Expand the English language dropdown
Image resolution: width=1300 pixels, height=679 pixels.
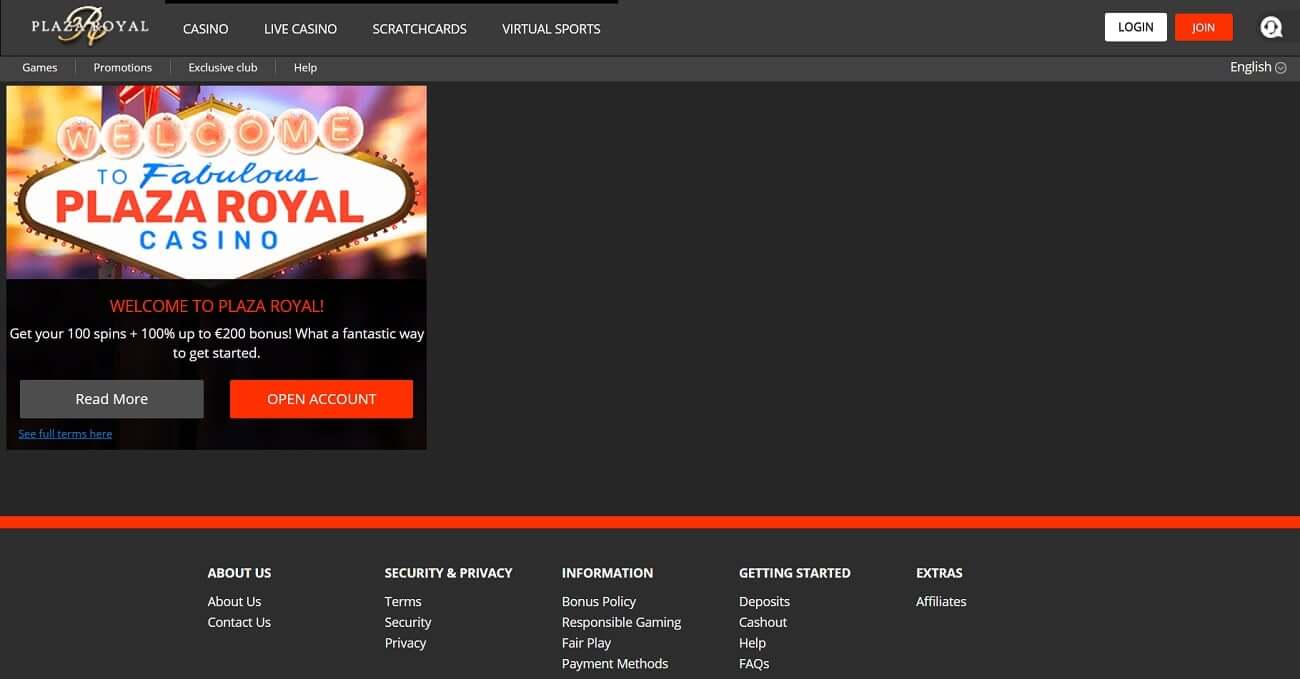[x=1258, y=67]
